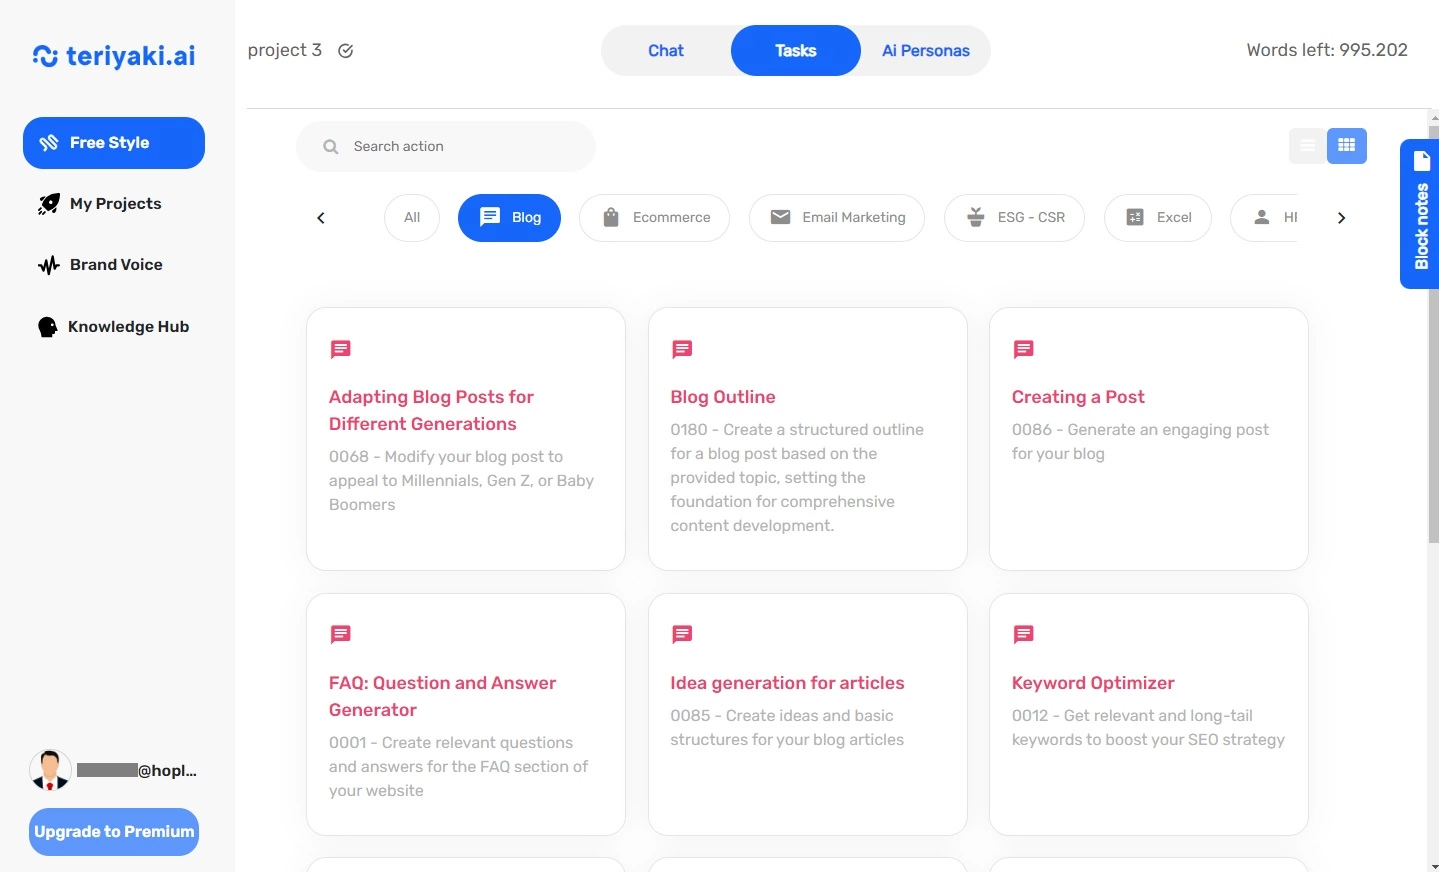Click the plant icon in ESG - CSR chip

976,217
